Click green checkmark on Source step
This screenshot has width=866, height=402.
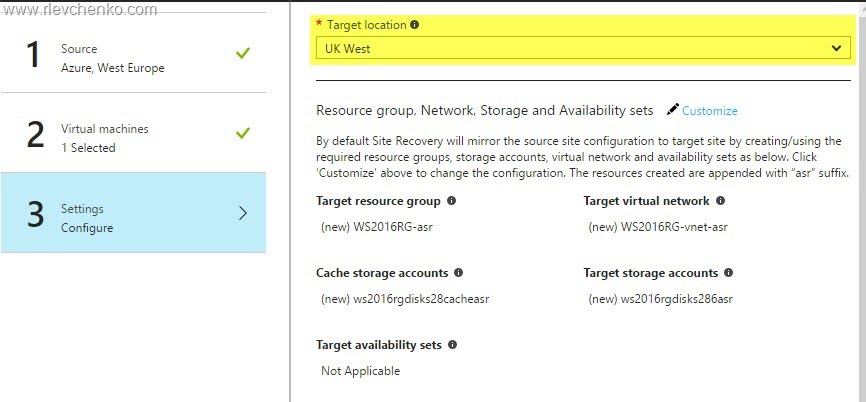coord(242,54)
